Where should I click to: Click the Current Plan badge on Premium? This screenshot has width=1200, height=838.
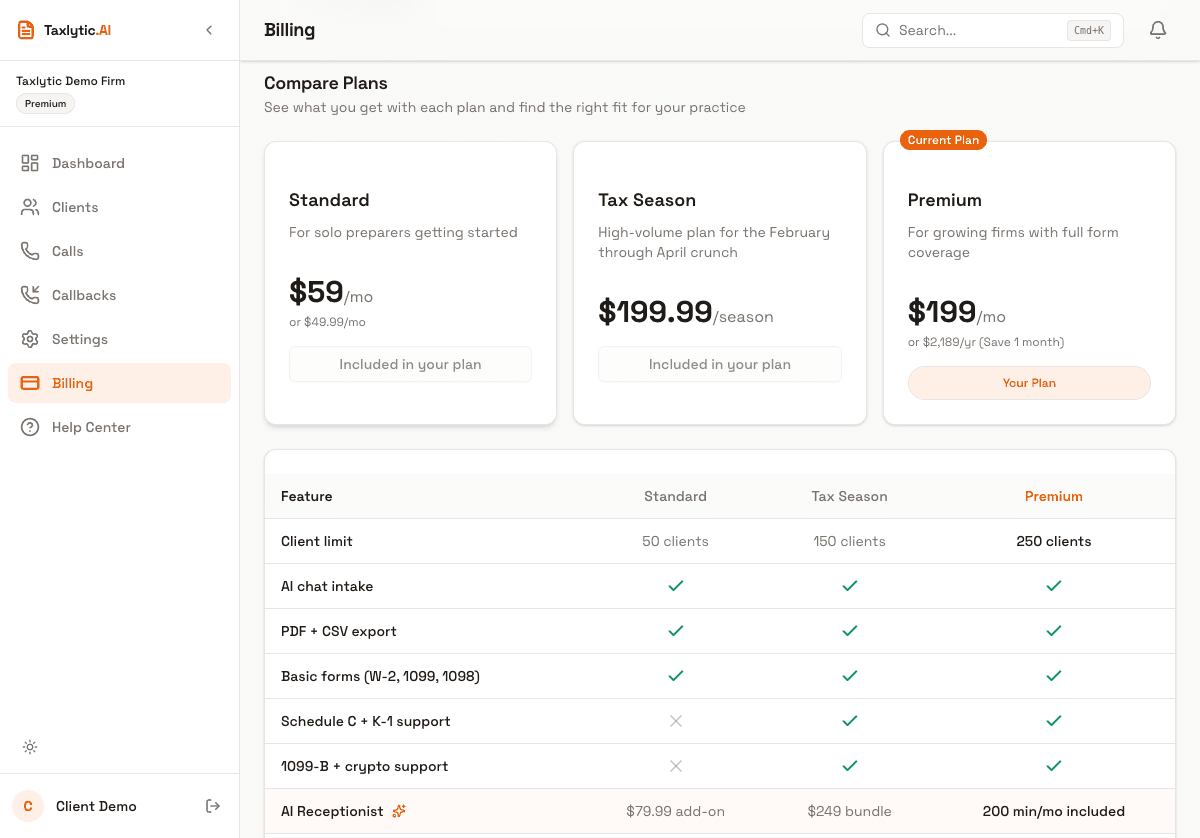pyautogui.click(x=942, y=140)
